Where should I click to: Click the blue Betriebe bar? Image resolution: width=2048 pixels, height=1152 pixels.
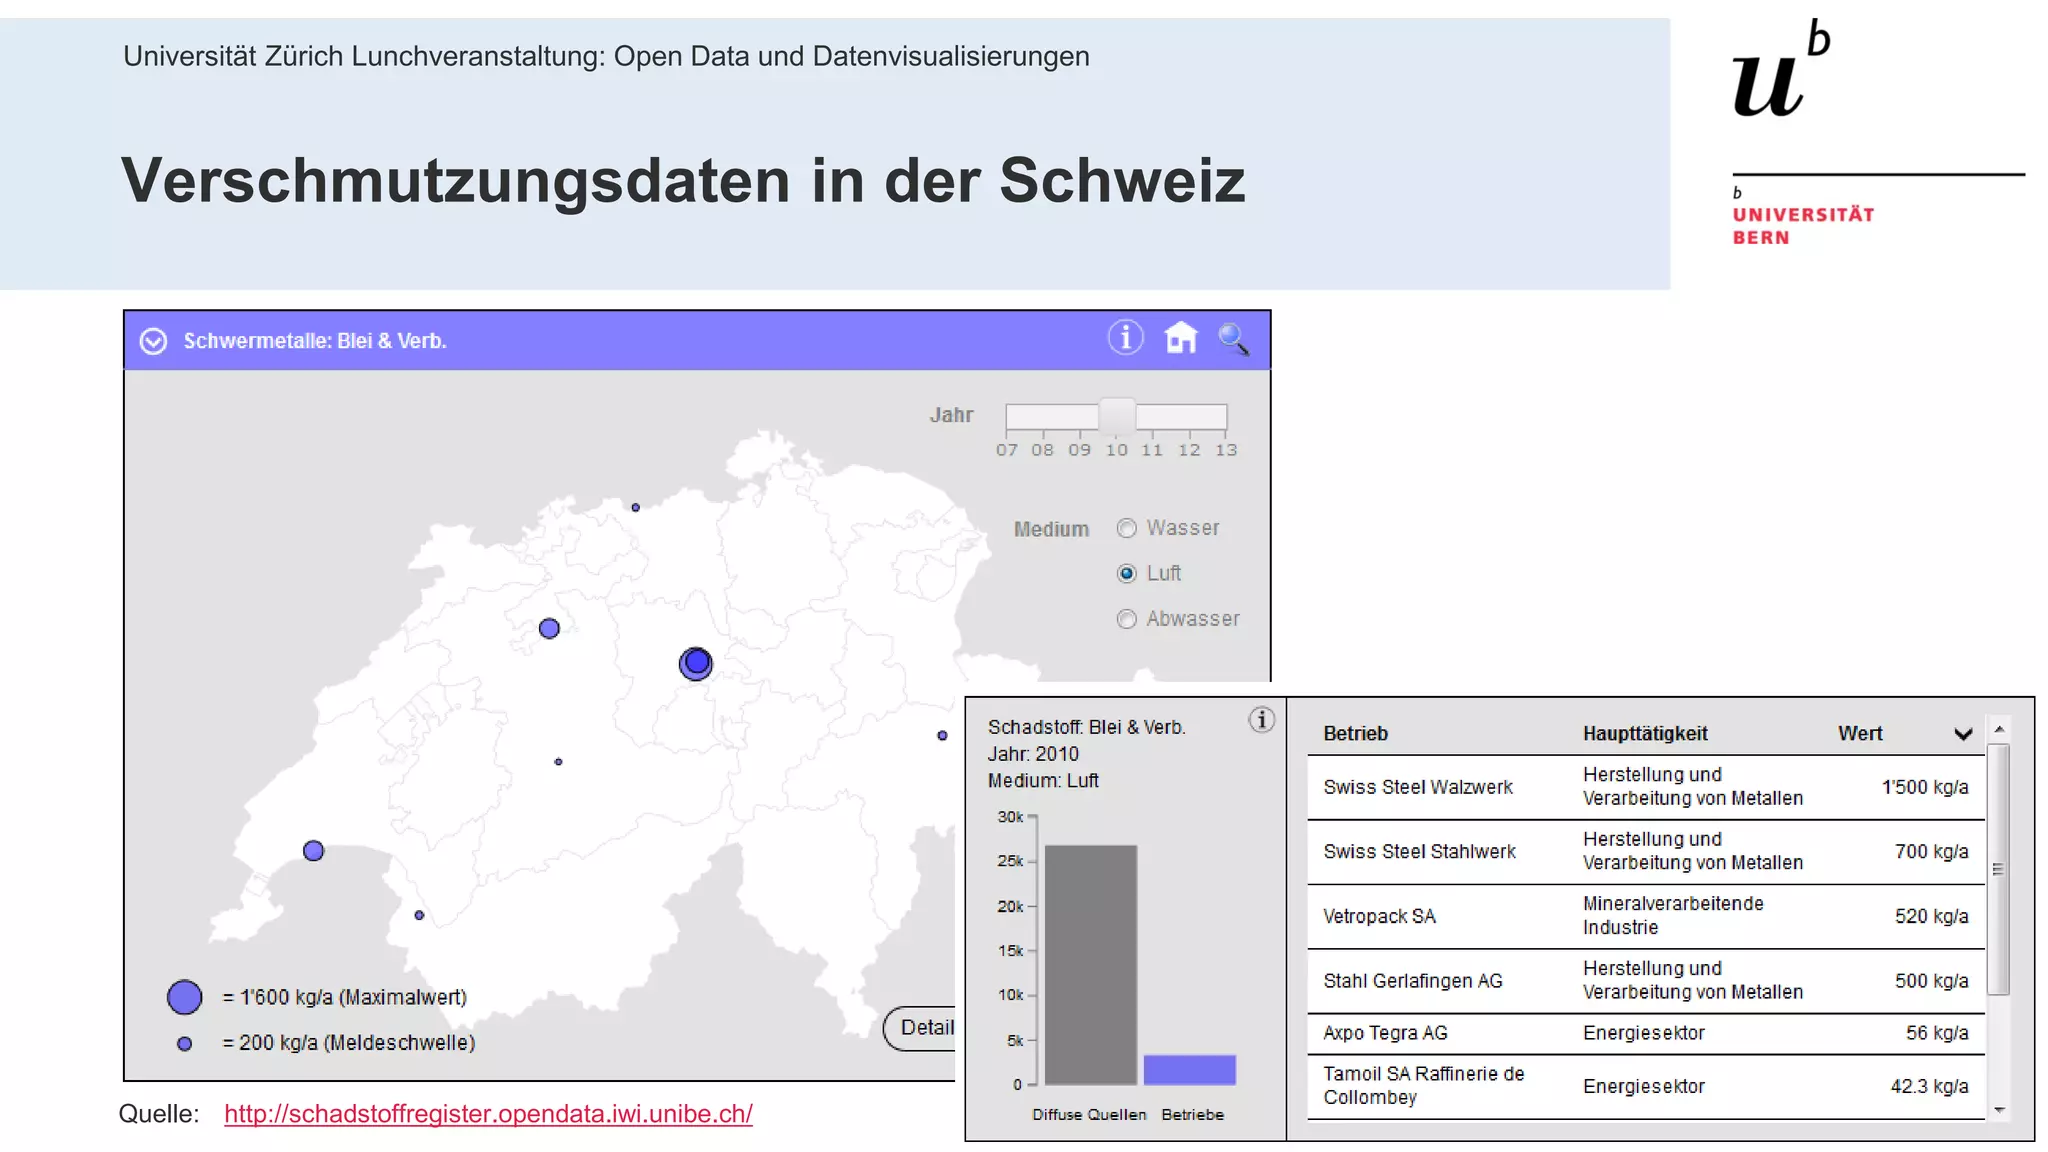1190,1070
